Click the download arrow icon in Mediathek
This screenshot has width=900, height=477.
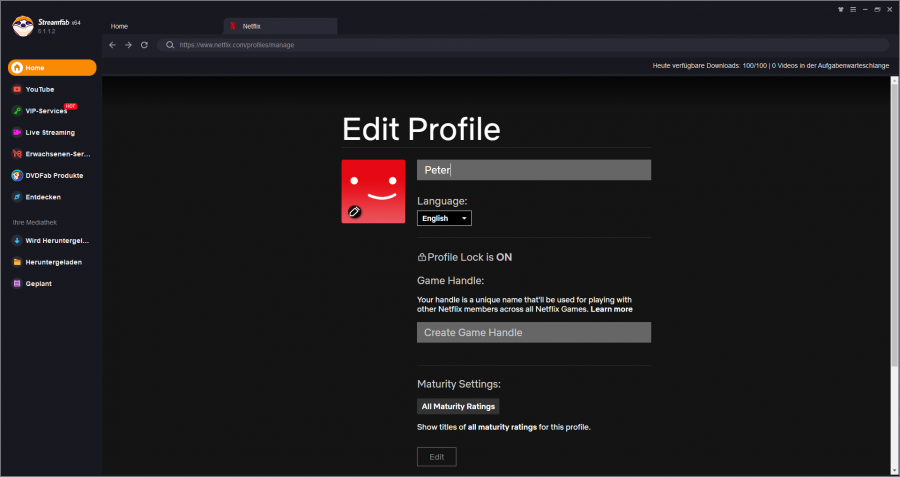click(x=17, y=241)
